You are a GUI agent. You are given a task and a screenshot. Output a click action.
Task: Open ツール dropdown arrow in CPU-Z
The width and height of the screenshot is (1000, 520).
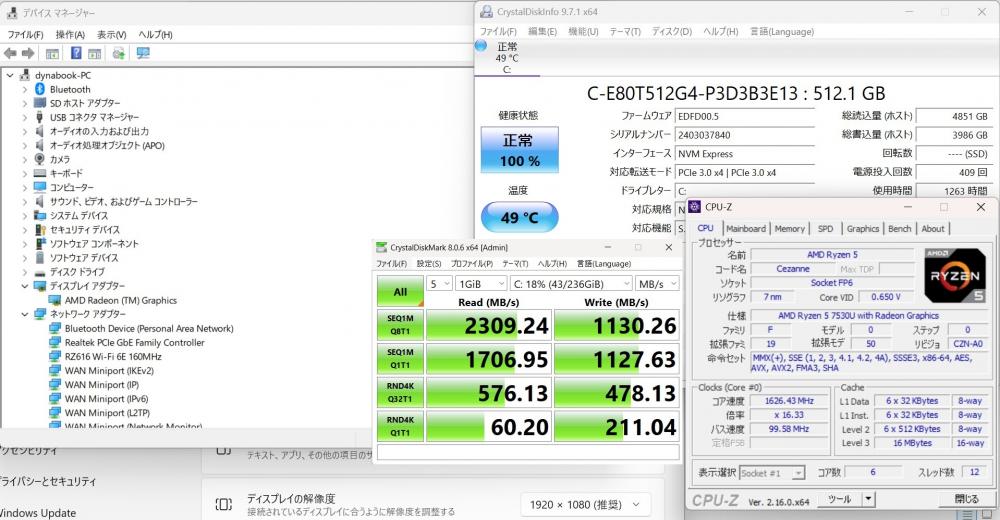pos(868,499)
